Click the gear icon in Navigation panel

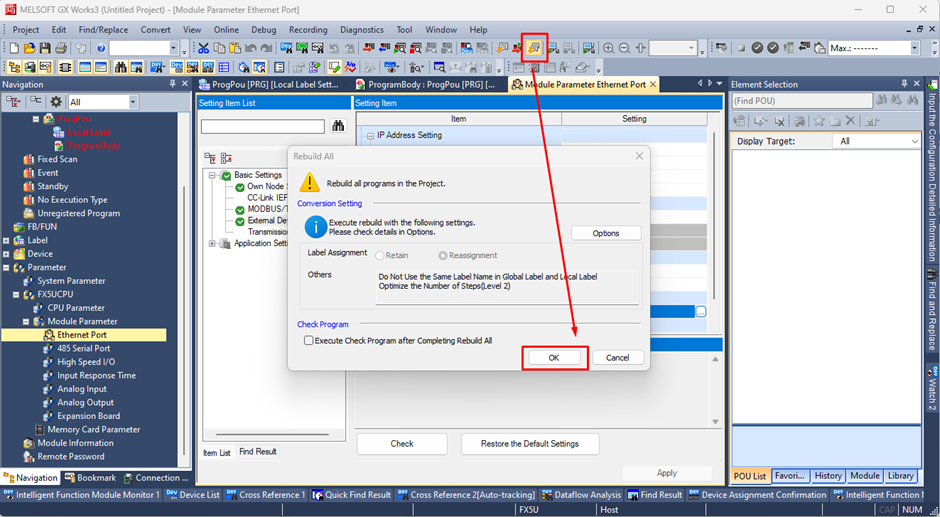click(56, 102)
